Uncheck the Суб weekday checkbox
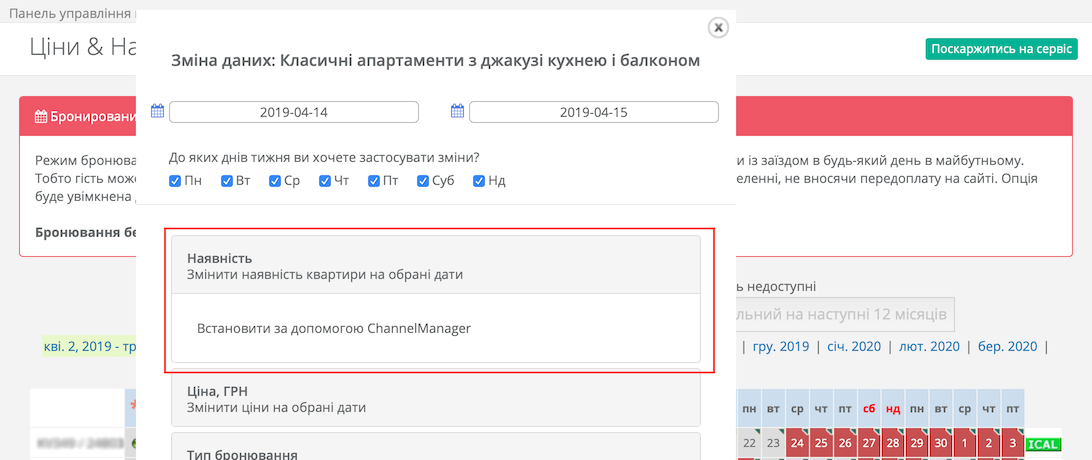The width and height of the screenshot is (1092, 460). click(x=423, y=181)
